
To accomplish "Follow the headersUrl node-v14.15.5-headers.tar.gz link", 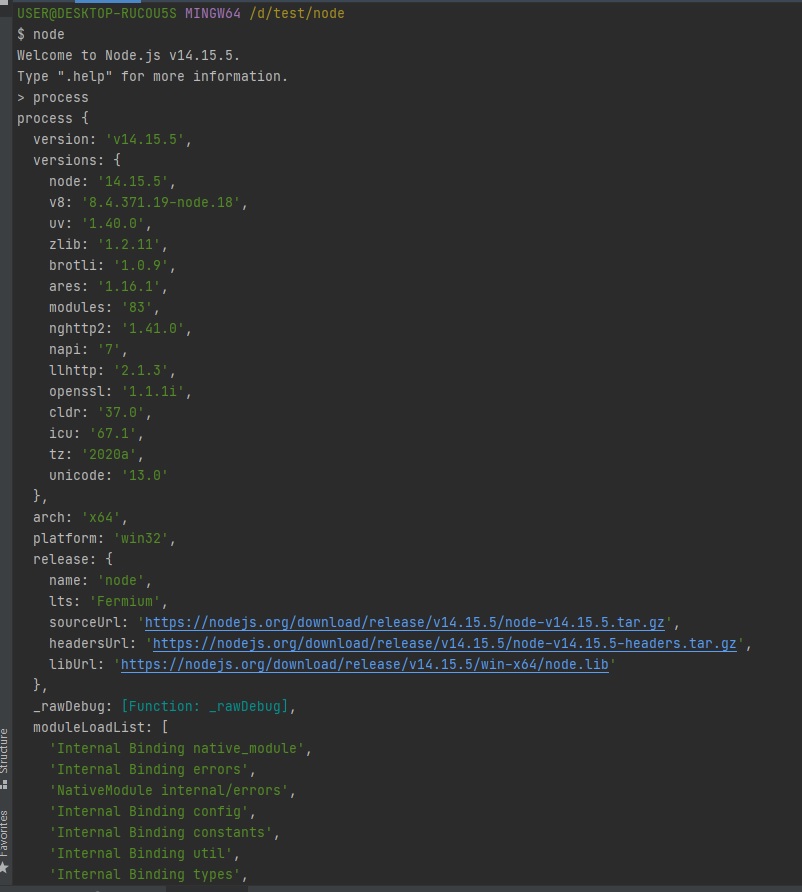I will tap(445, 643).
